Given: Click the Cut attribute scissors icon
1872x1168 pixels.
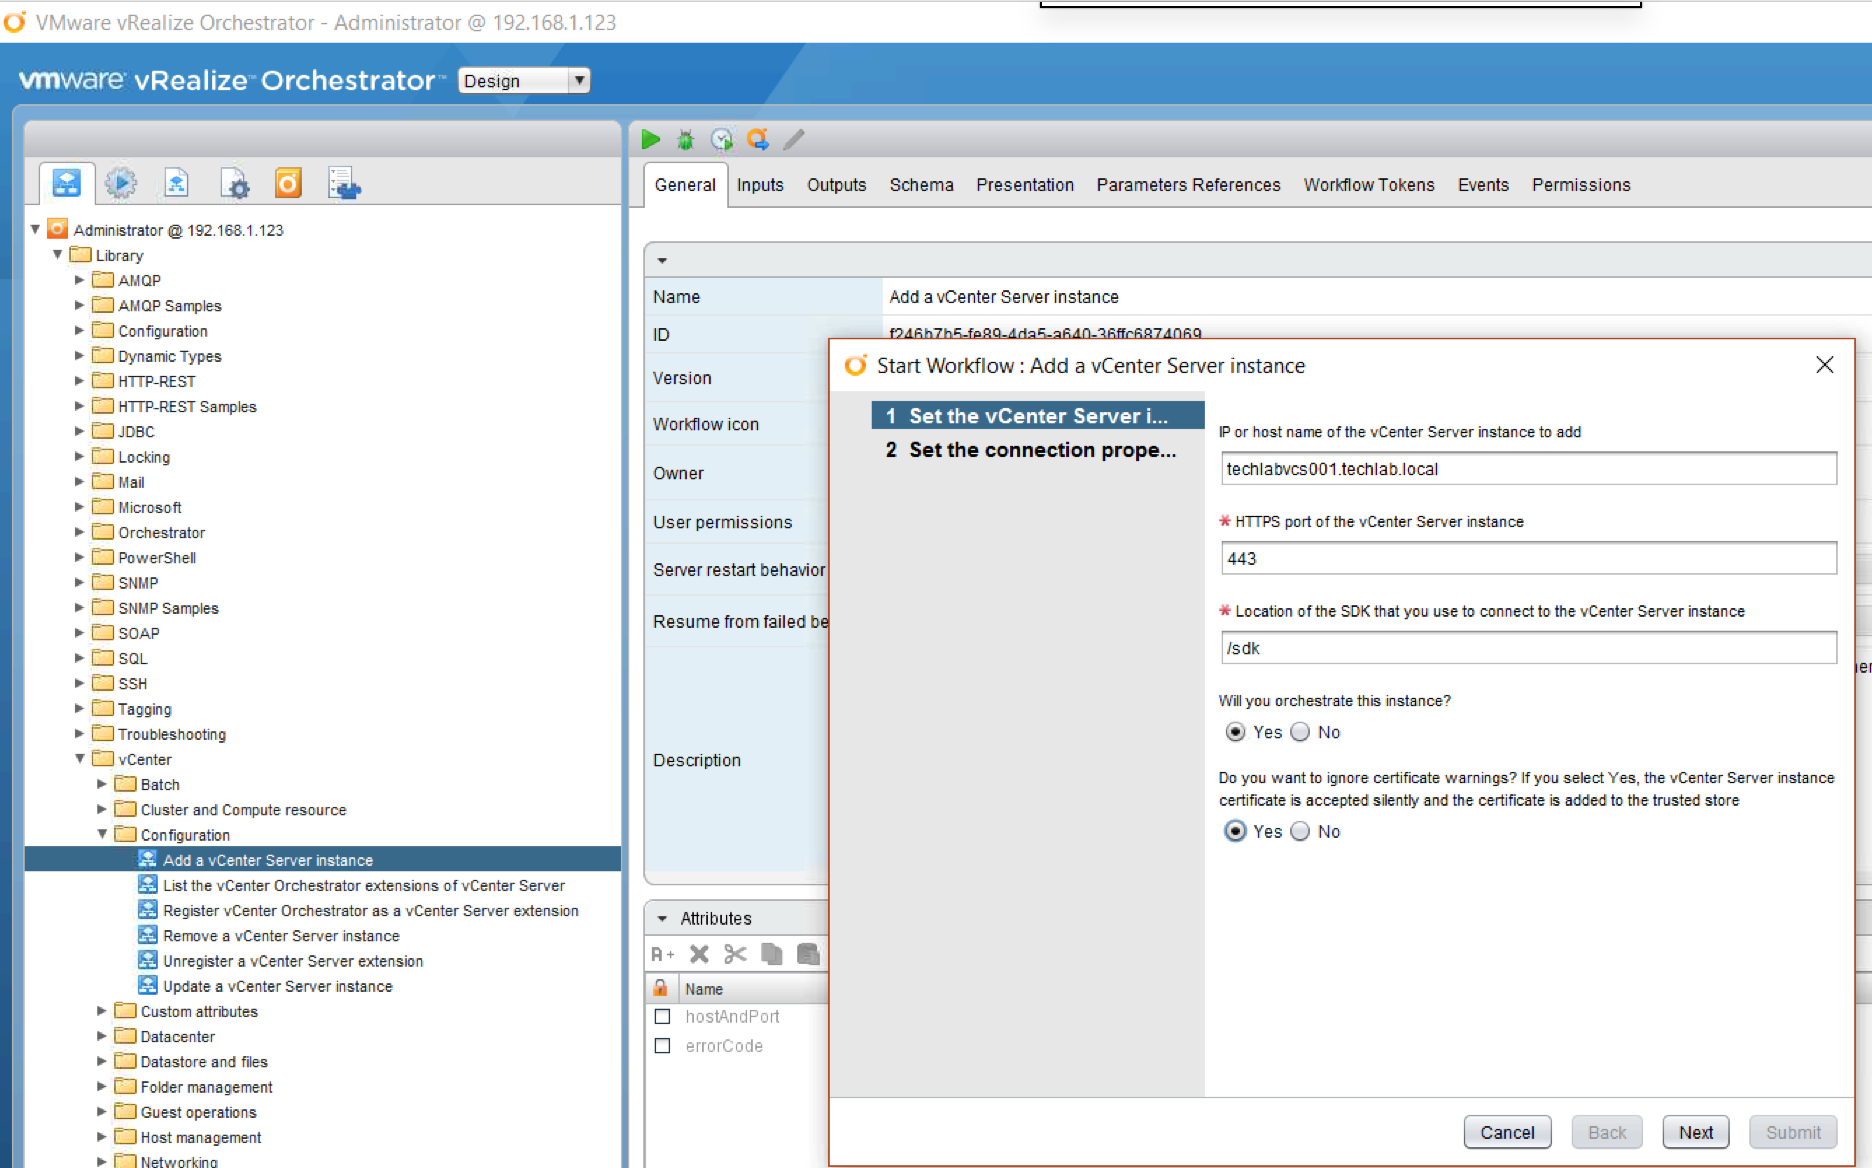Looking at the screenshot, I should [735, 954].
